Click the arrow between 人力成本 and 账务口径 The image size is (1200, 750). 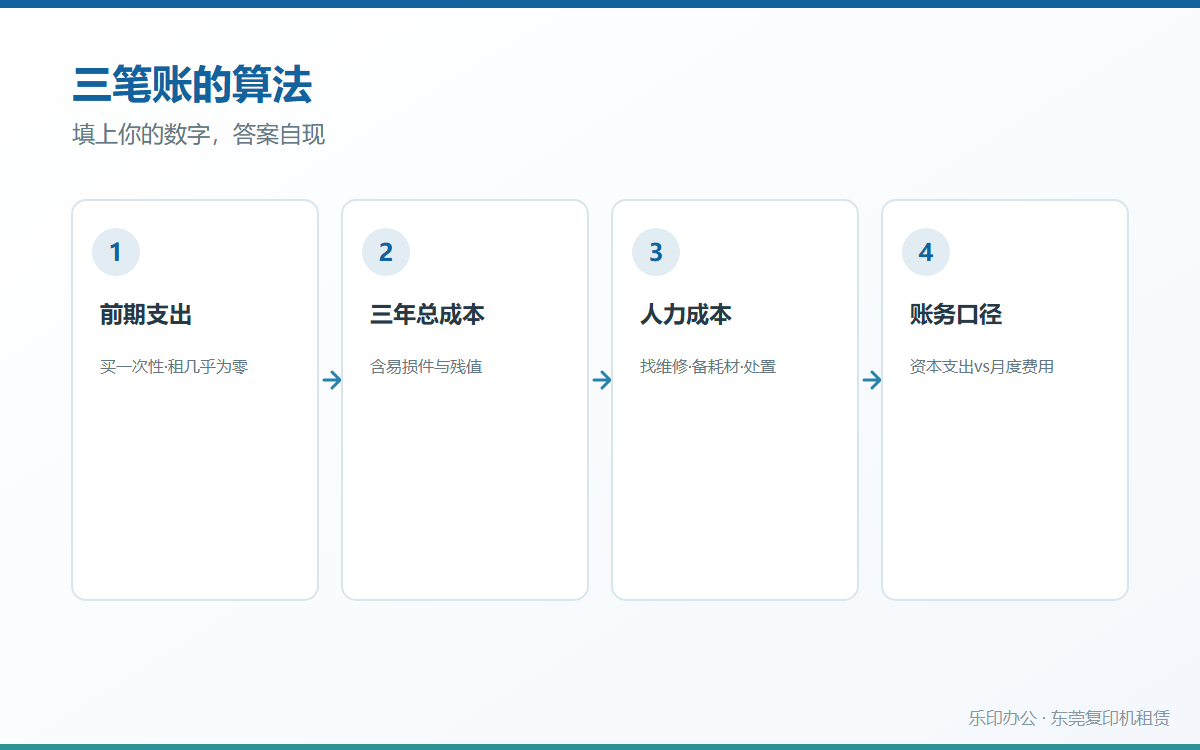coord(872,380)
